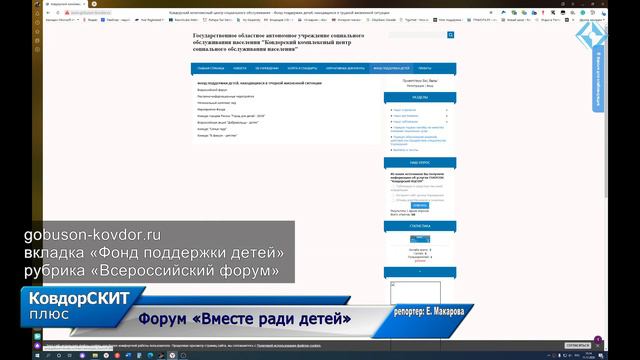Open the Об учреждении menu item

coord(267,68)
